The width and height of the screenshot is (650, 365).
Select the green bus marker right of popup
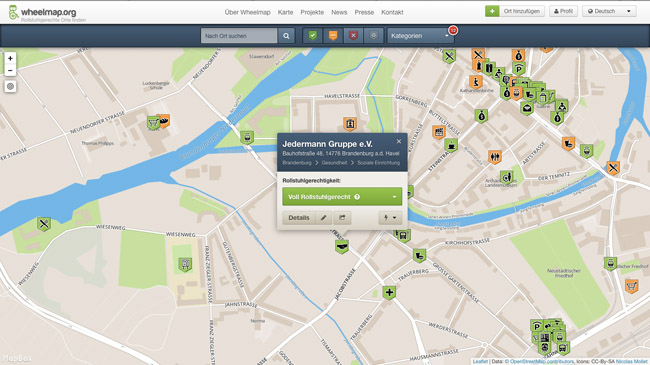(403, 236)
